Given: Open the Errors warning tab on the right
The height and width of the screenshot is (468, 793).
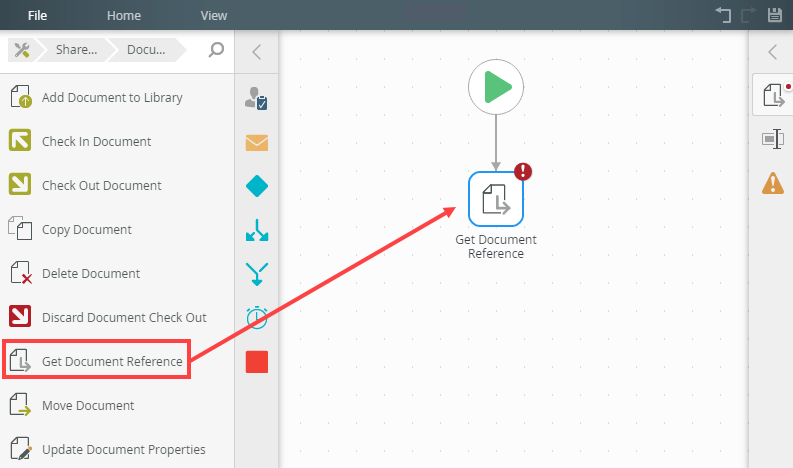Looking at the screenshot, I should 773,183.
